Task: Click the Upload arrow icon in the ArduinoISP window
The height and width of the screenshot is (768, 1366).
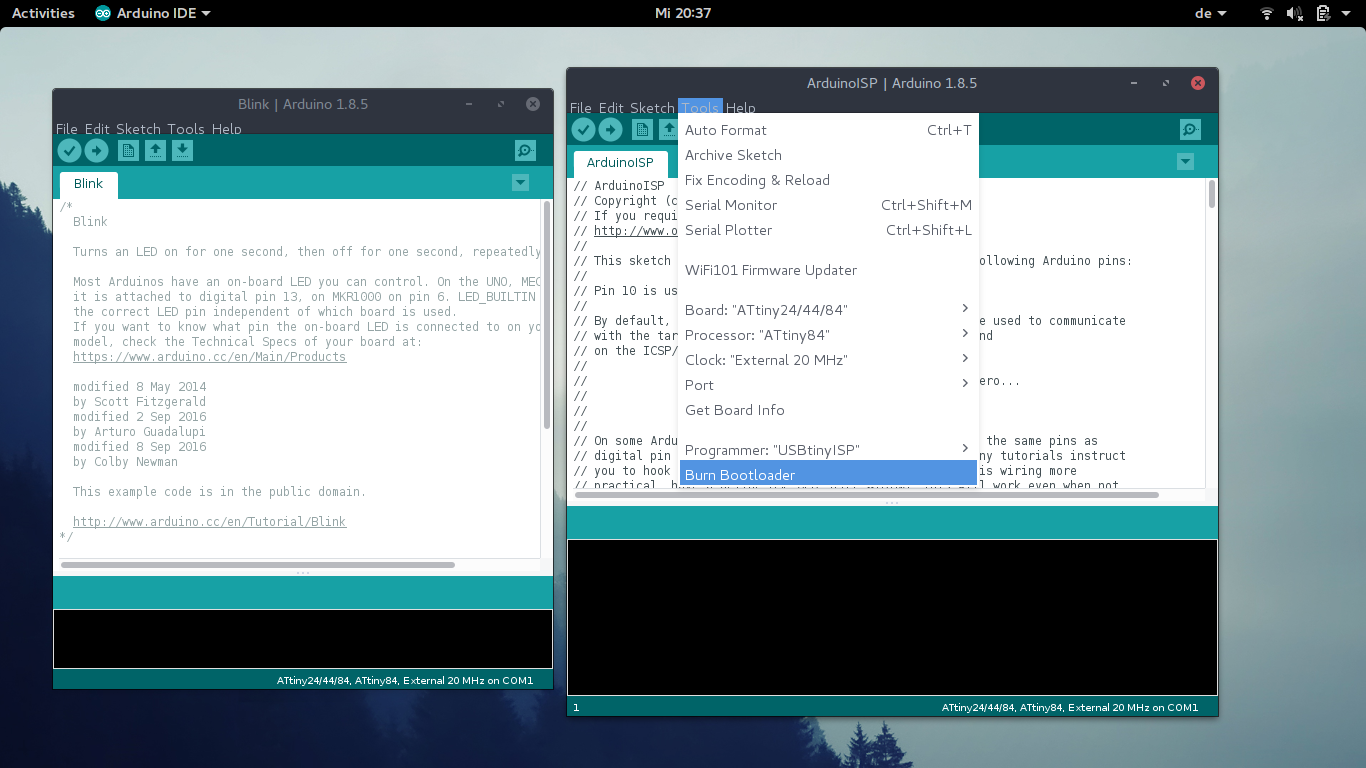Action: point(610,129)
